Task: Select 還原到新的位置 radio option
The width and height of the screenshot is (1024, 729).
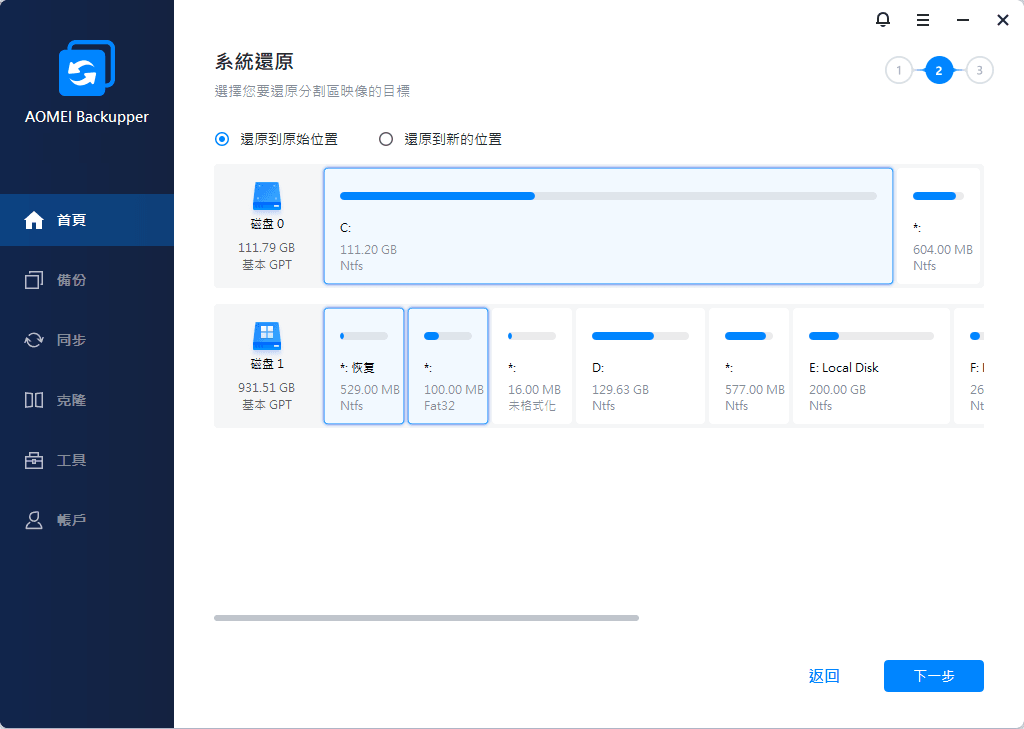Action: pyautogui.click(x=440, y=139)
